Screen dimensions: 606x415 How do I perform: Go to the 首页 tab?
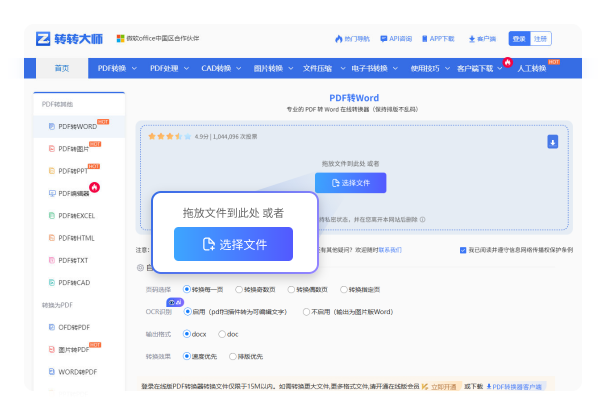click(62, 68)
